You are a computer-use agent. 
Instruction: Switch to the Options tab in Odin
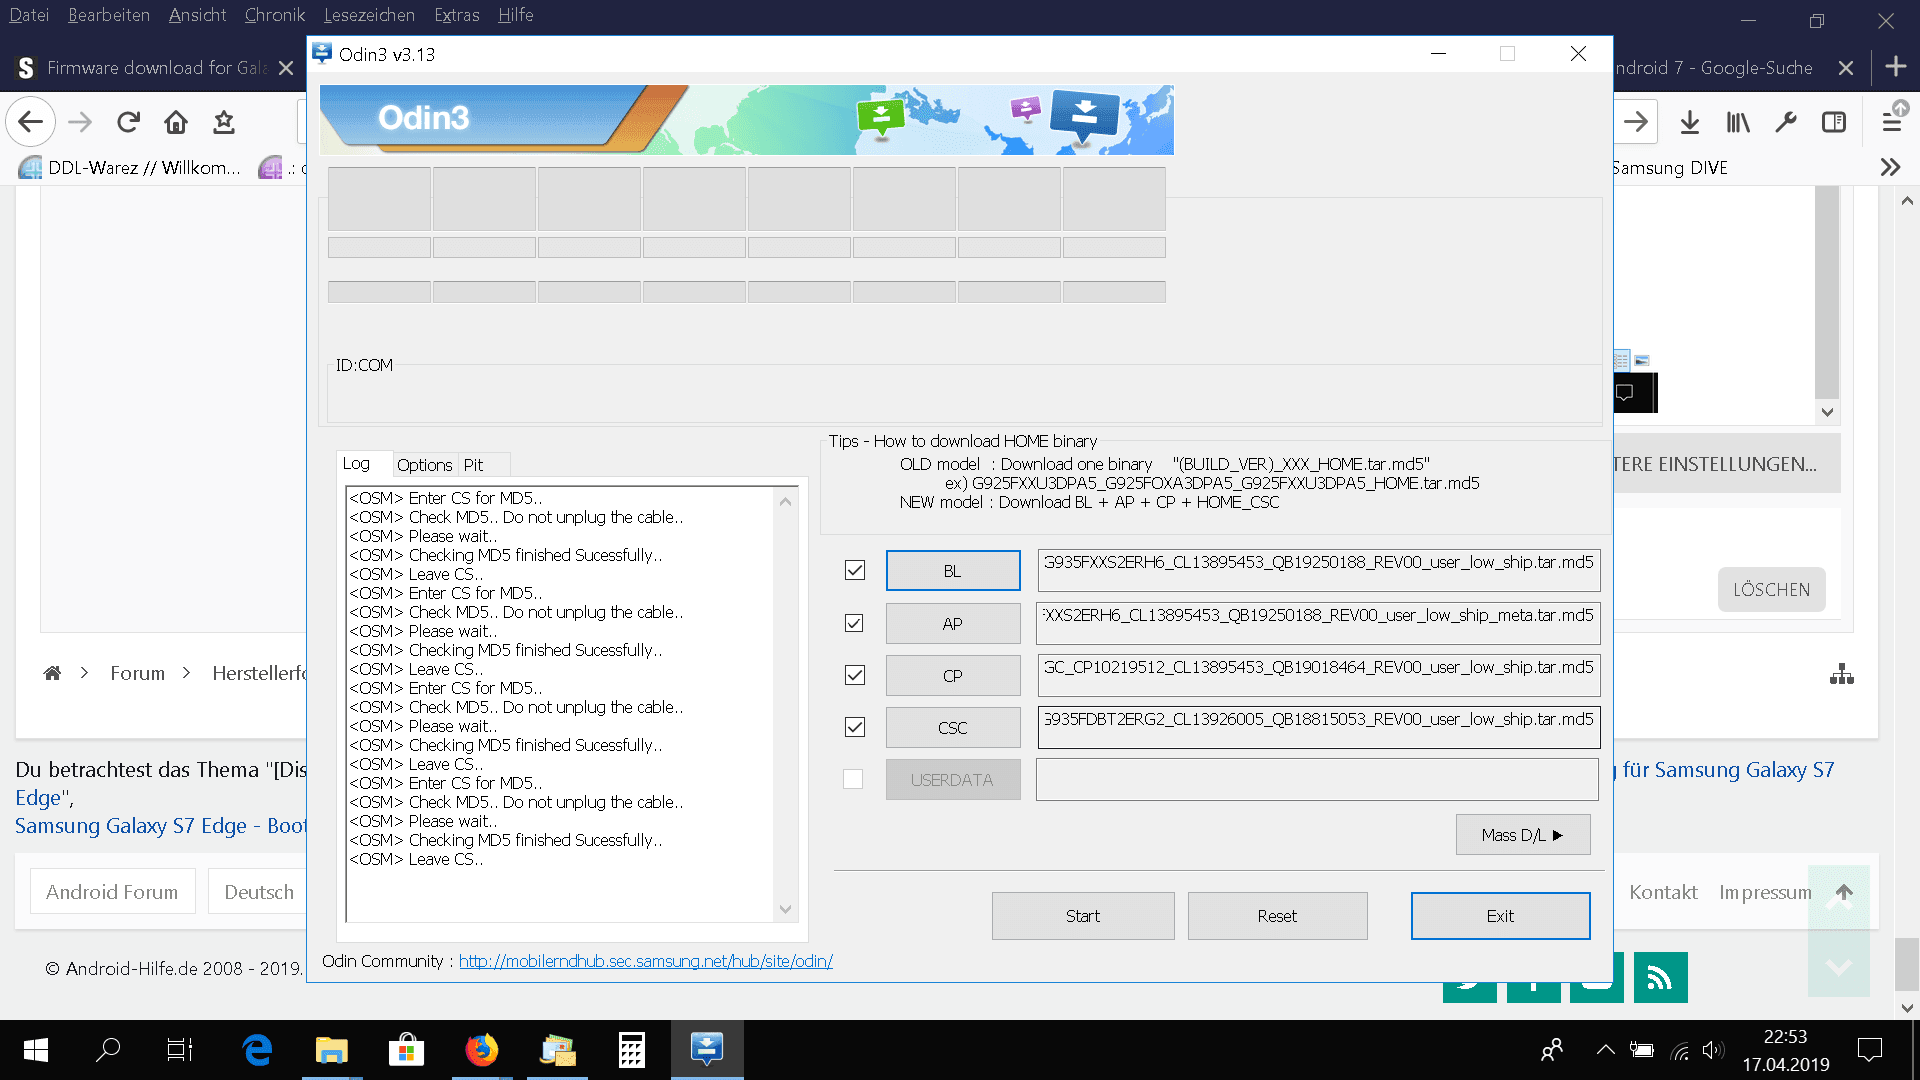click(x=424, y=465)
